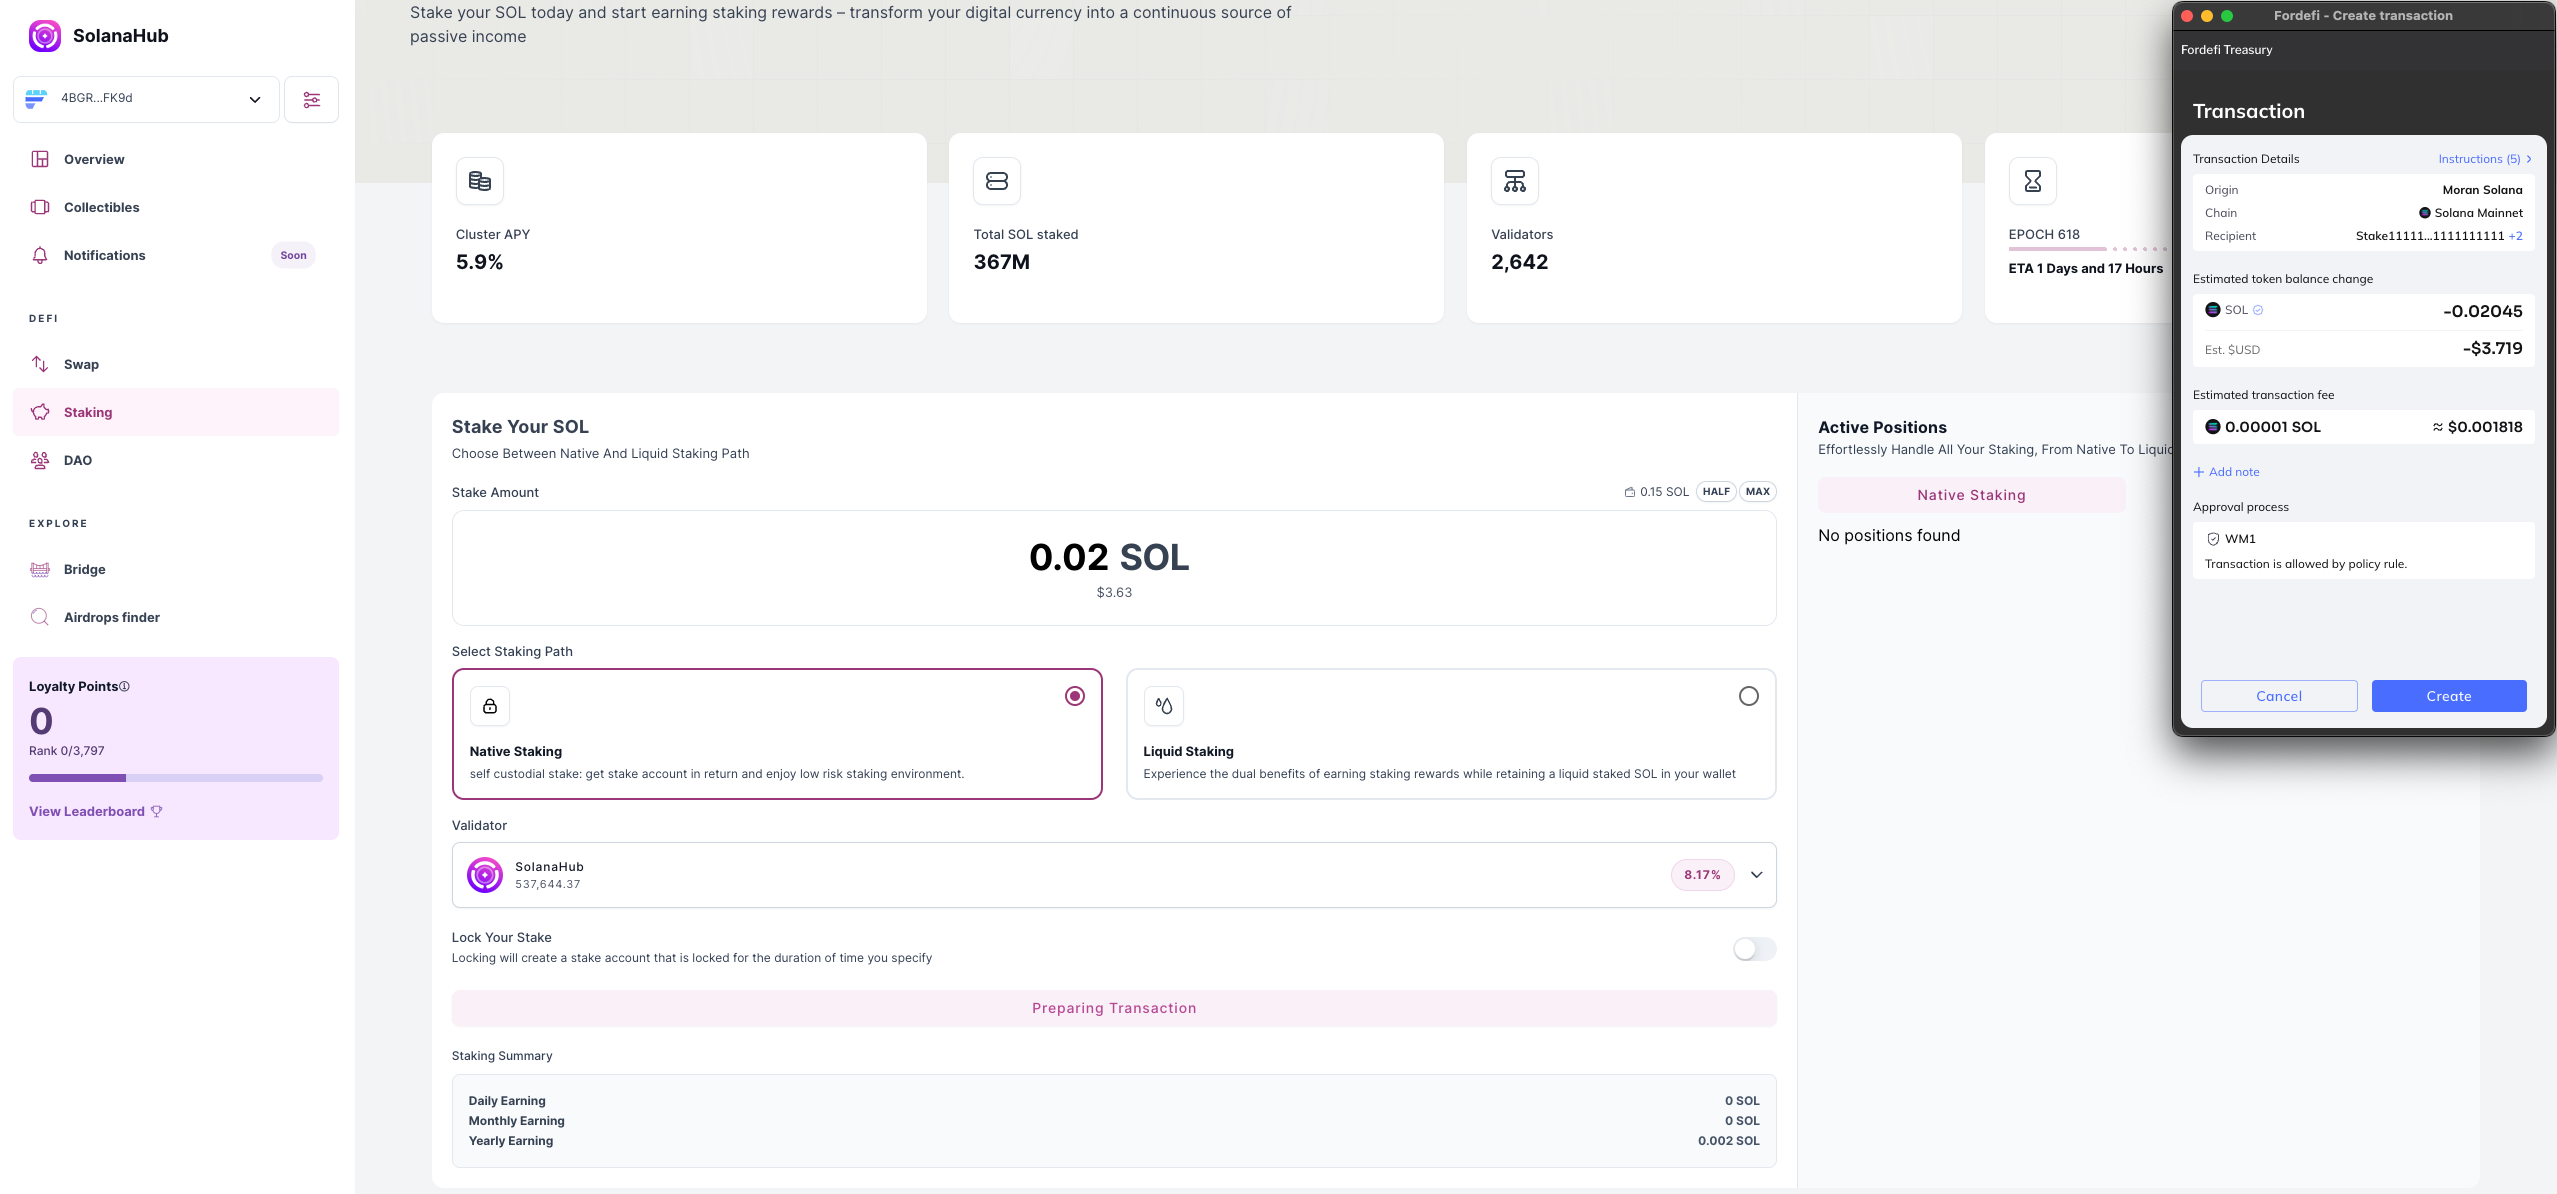Viewport: 2557px width, 1194px height.
Task: Expand the validator selection chevron
Action: click(1756, 875)
